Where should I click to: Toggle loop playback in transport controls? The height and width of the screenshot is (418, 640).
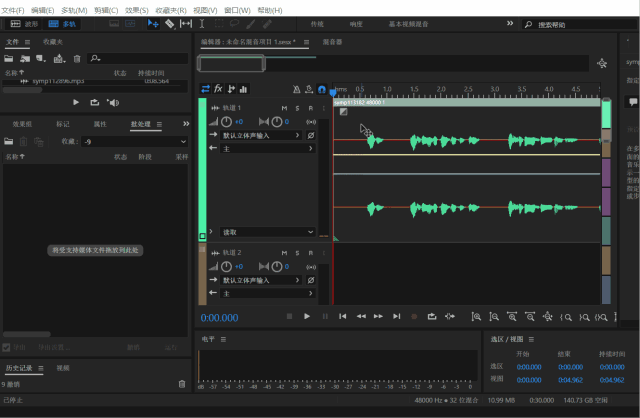[432, 316]
